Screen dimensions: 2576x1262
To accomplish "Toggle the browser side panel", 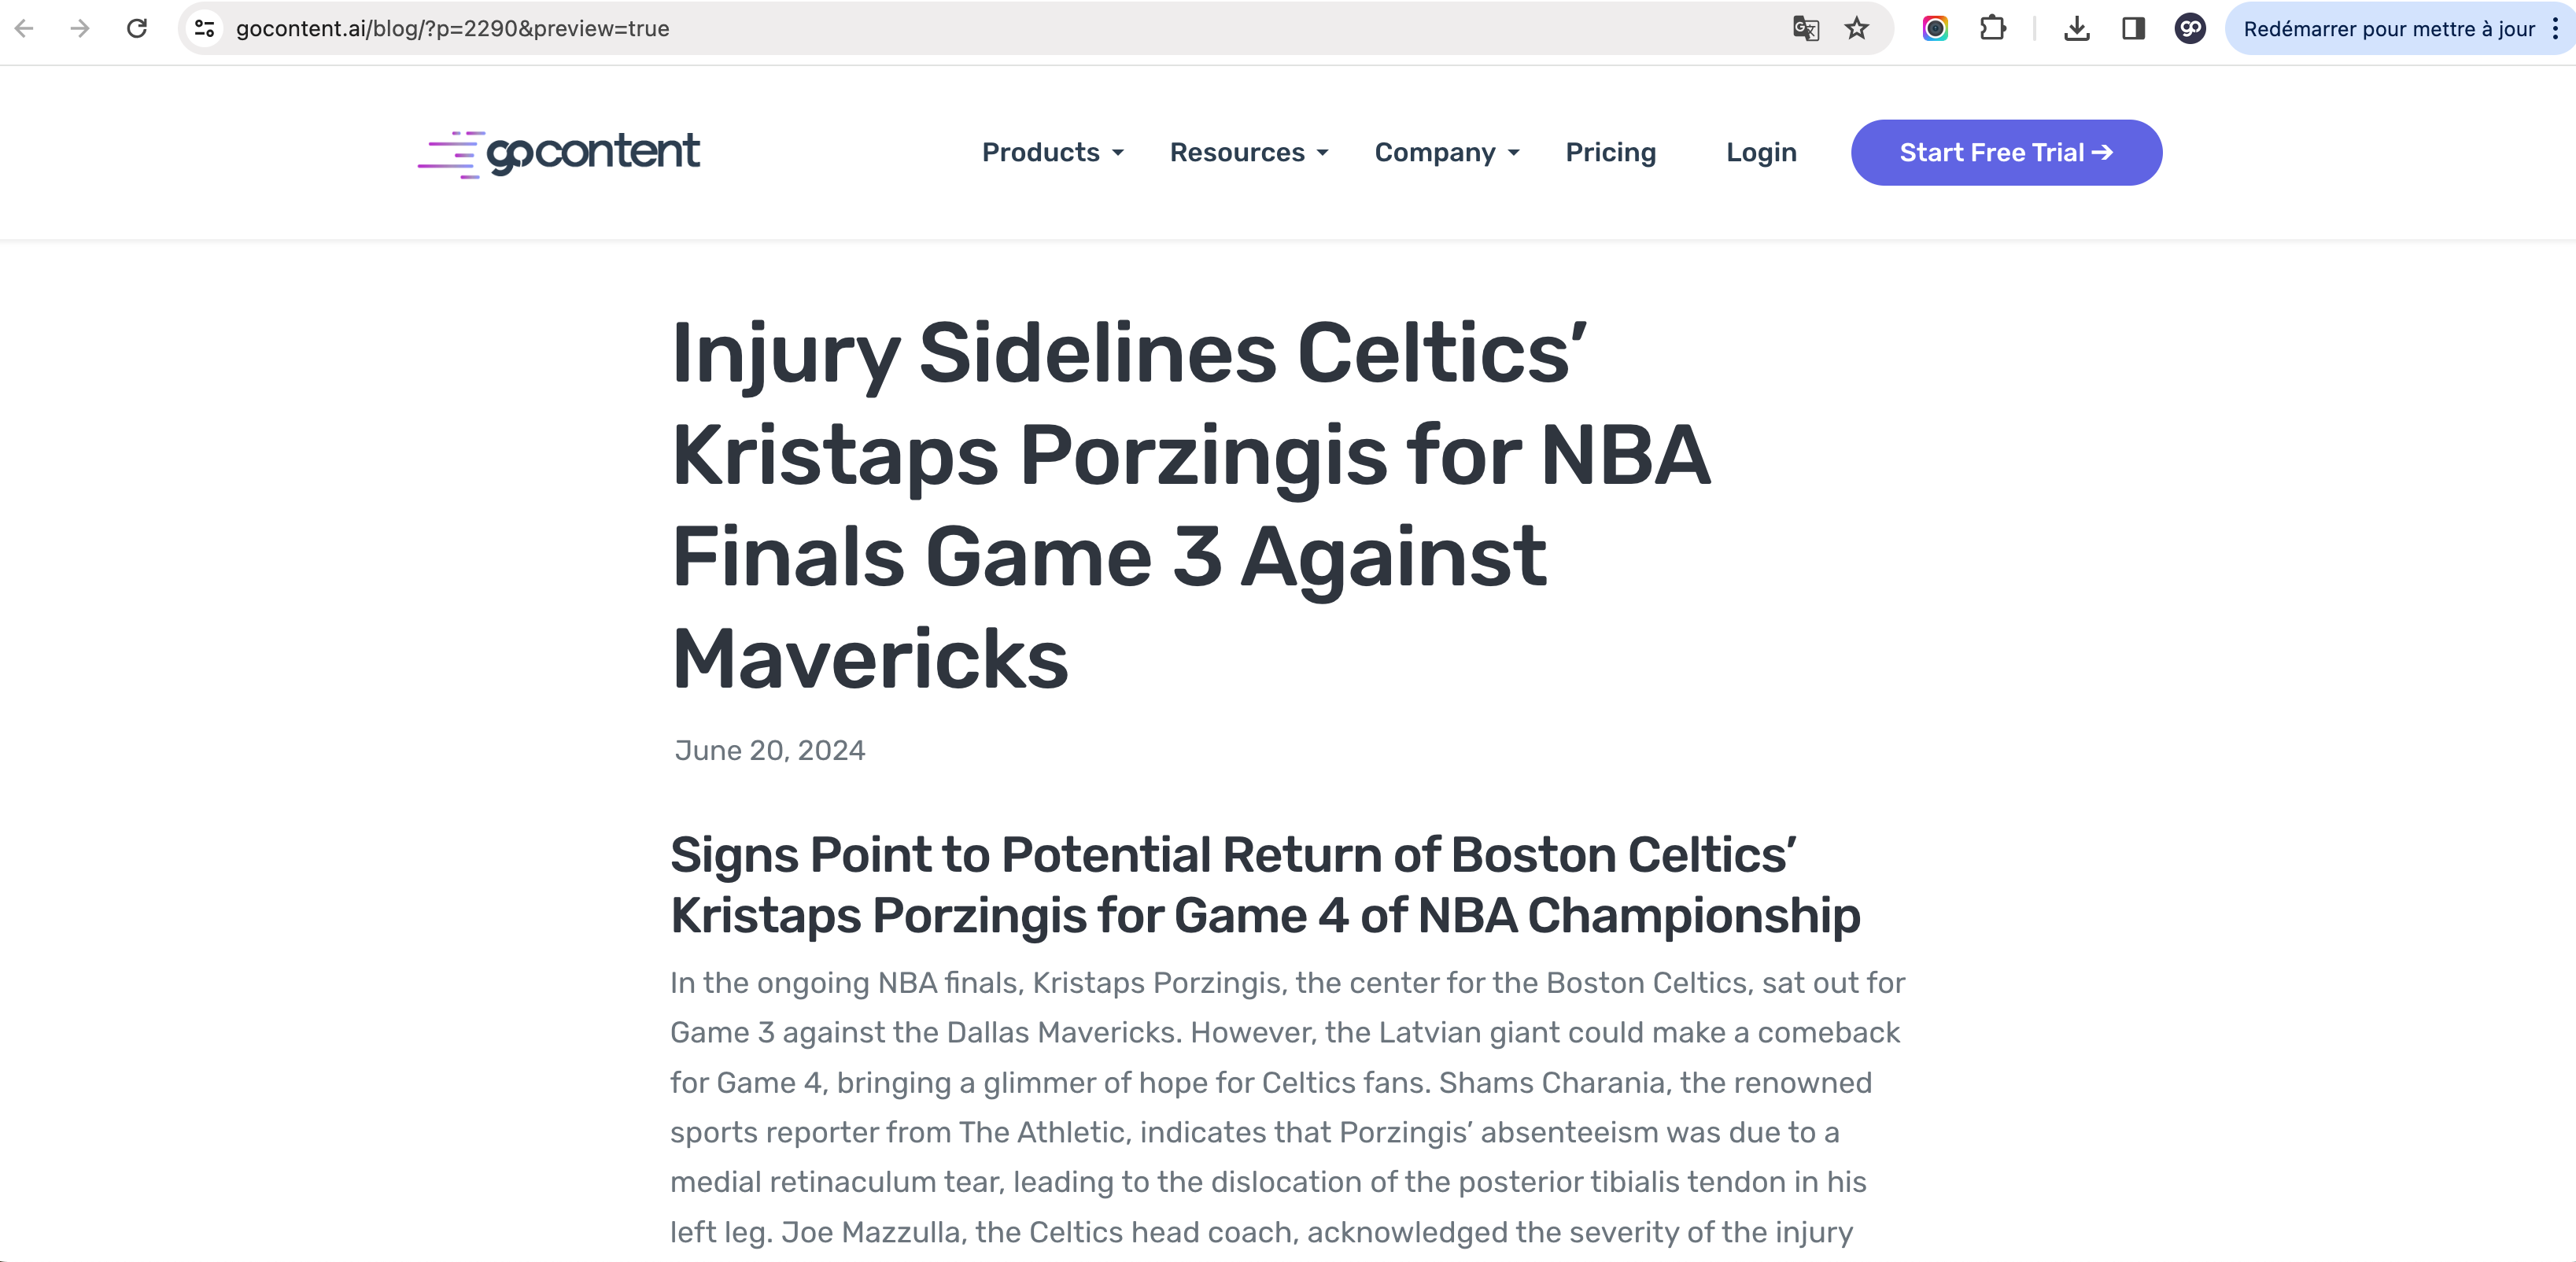I will coord(2133,28).
